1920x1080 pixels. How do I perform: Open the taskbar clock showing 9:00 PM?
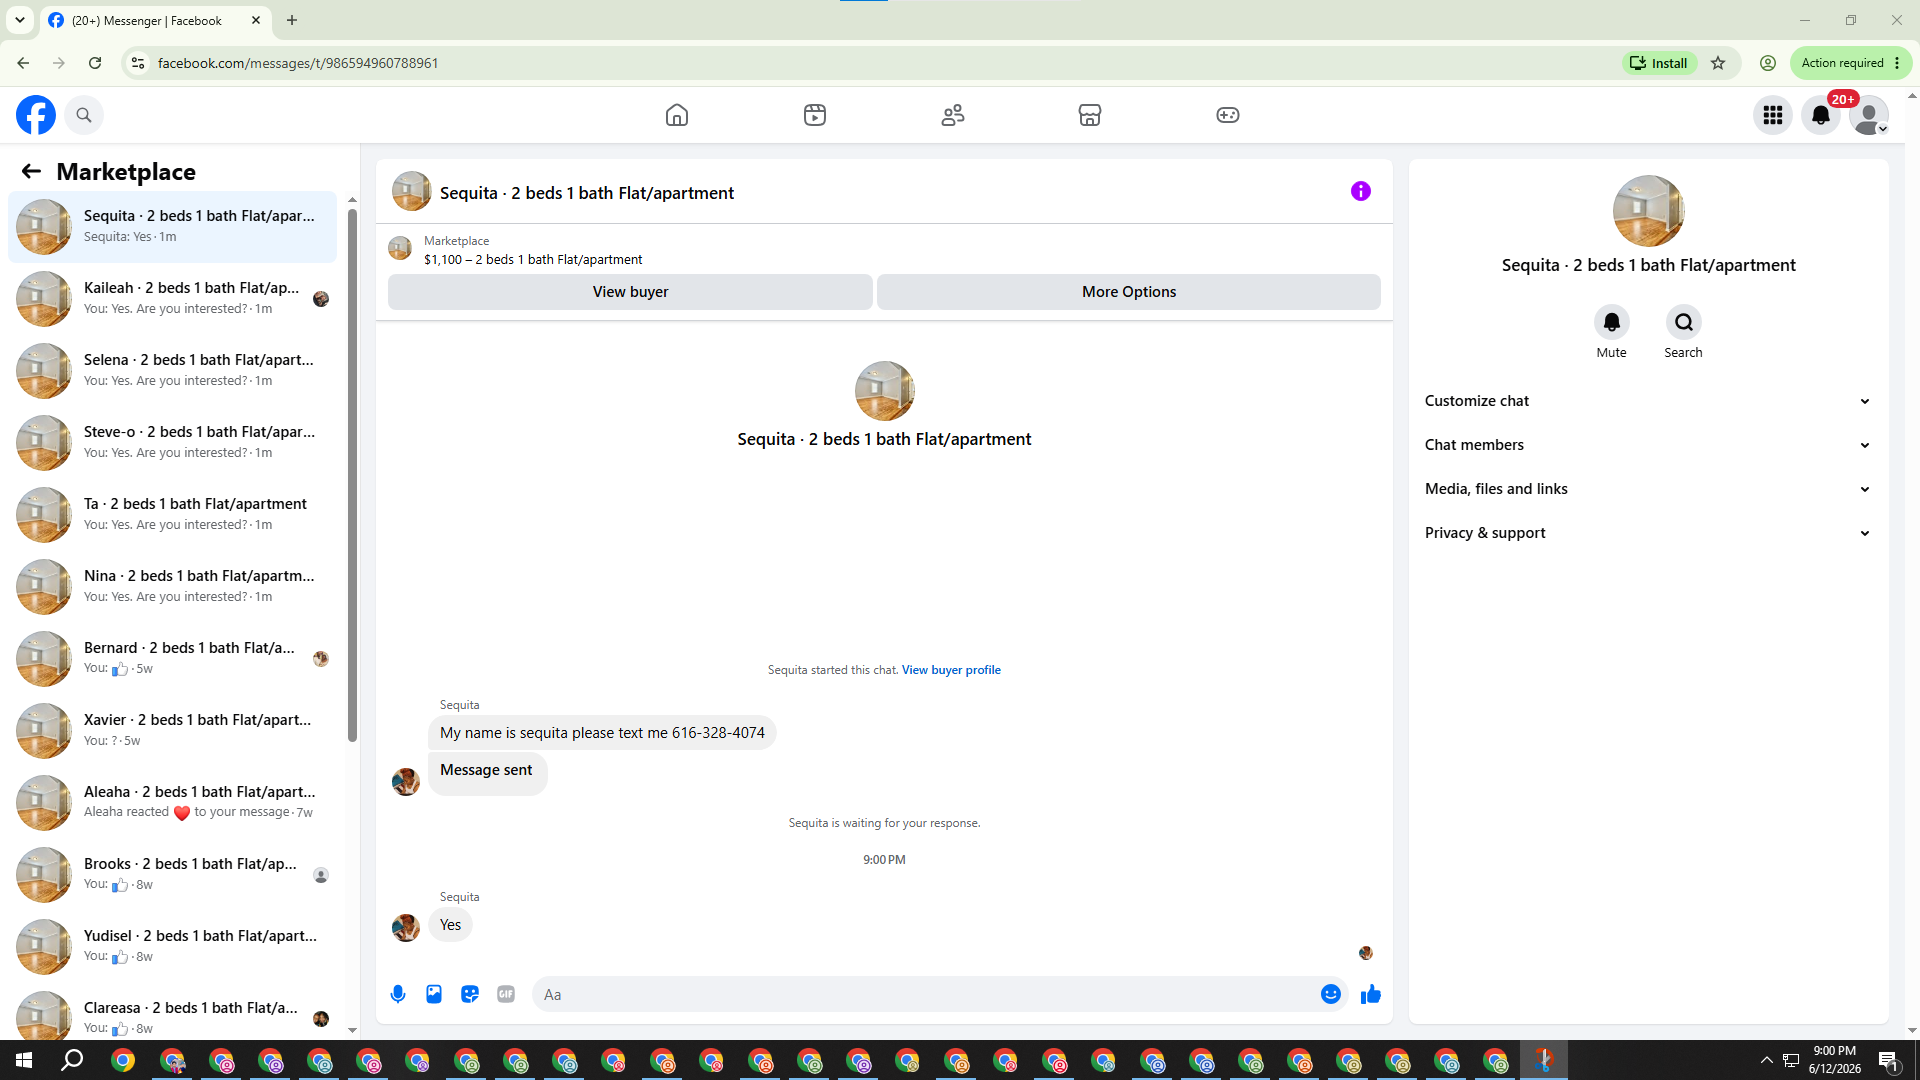[1834, 1060]
